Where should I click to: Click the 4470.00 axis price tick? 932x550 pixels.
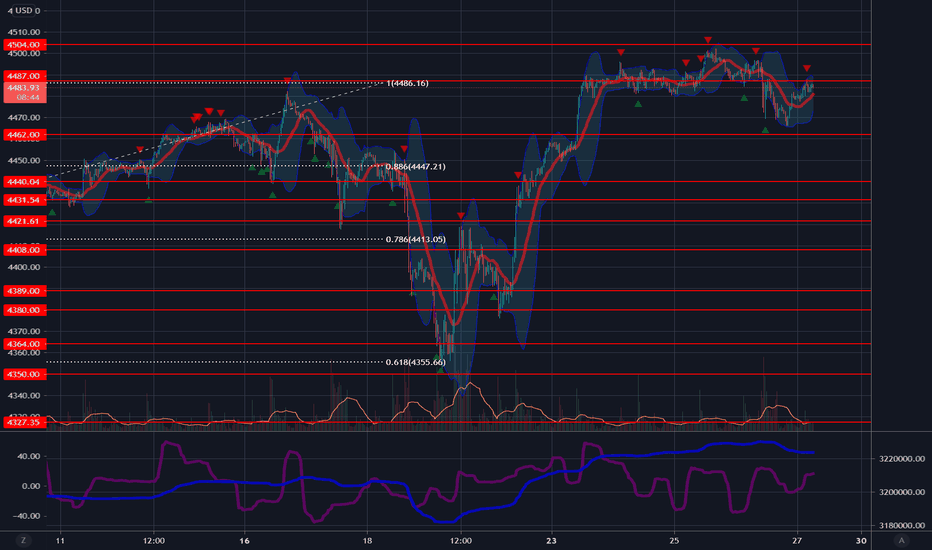point(24,118)
